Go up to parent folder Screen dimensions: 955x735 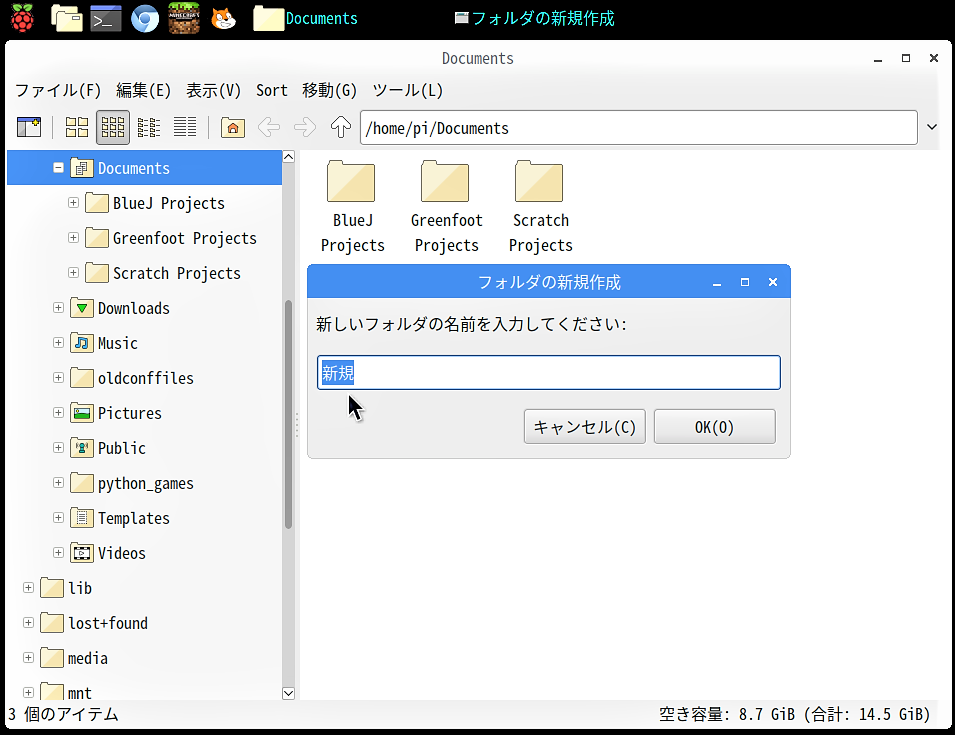point(341,127)
